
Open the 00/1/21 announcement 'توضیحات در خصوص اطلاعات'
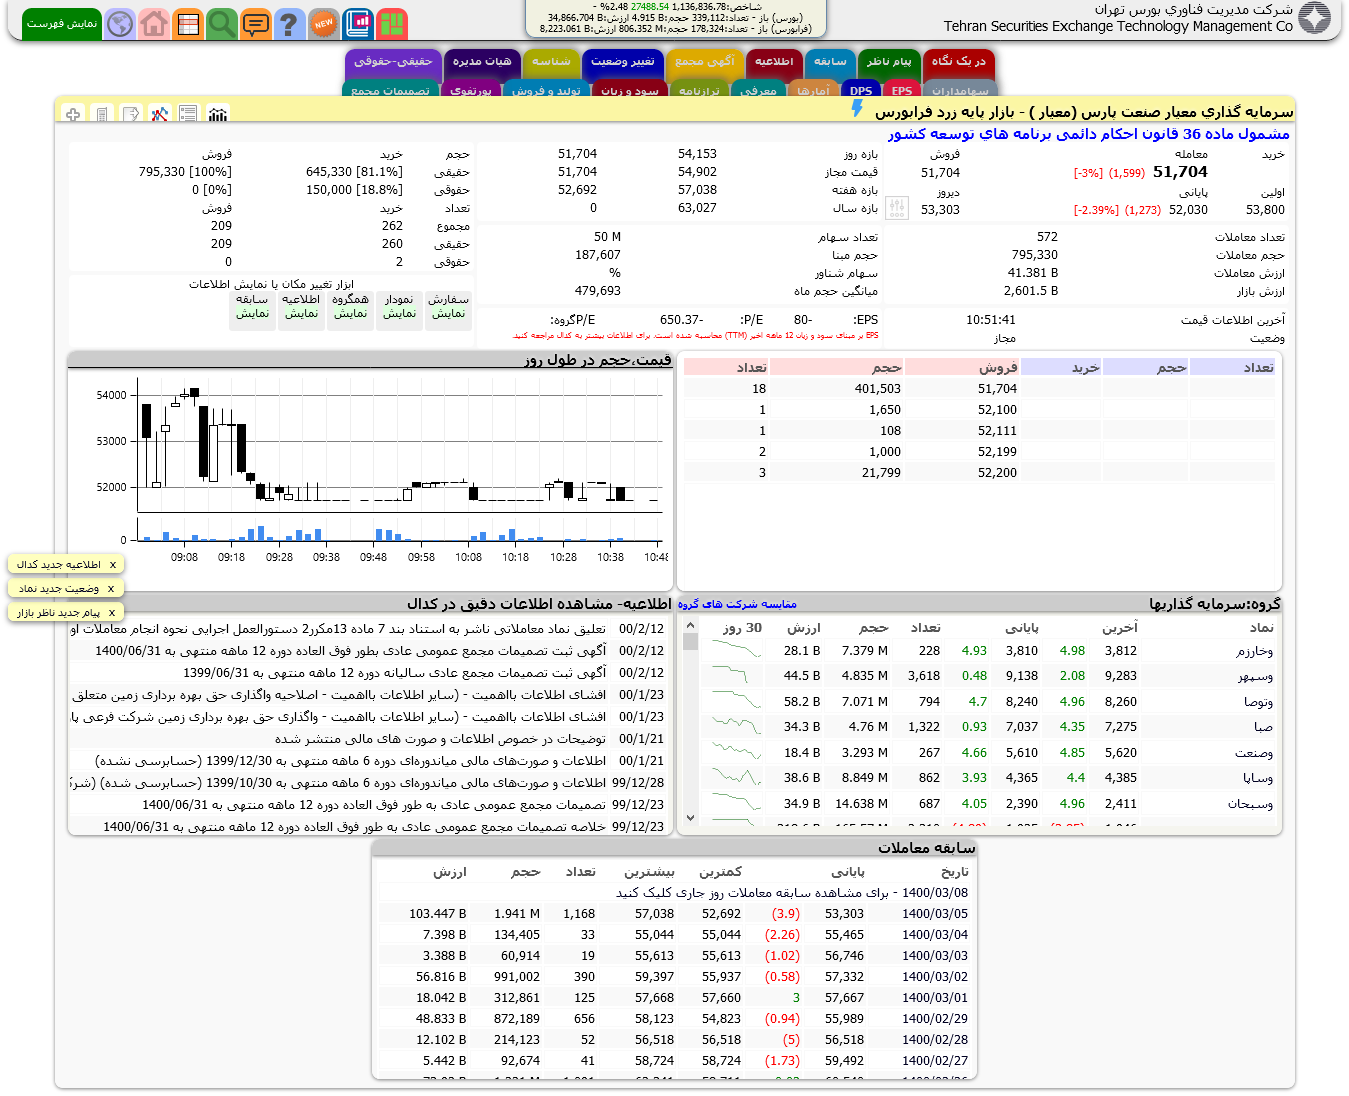(x=367, y=739)
